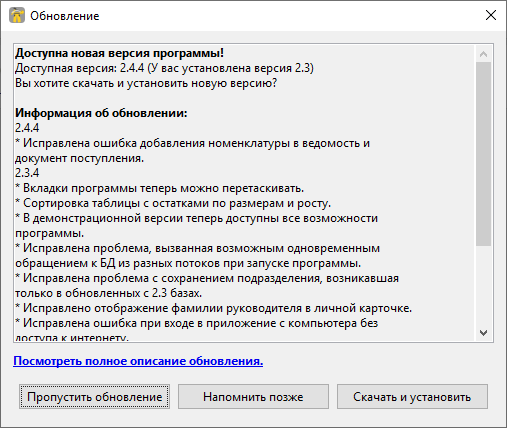Click the scrollbar up arrow
The height and width of the screenshot is (428, 507).
[483, 54]
